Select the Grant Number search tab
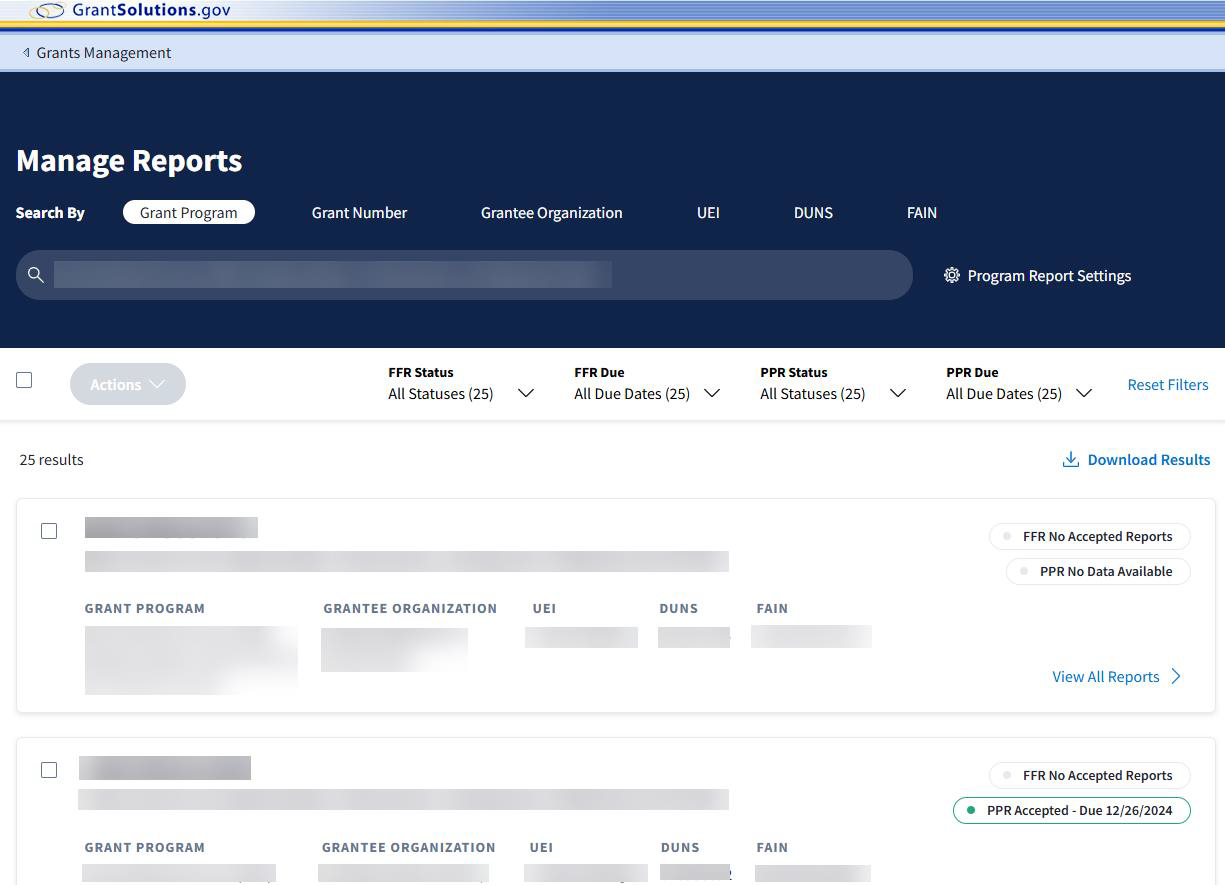1225x885 pixels. tap(359, 213)
